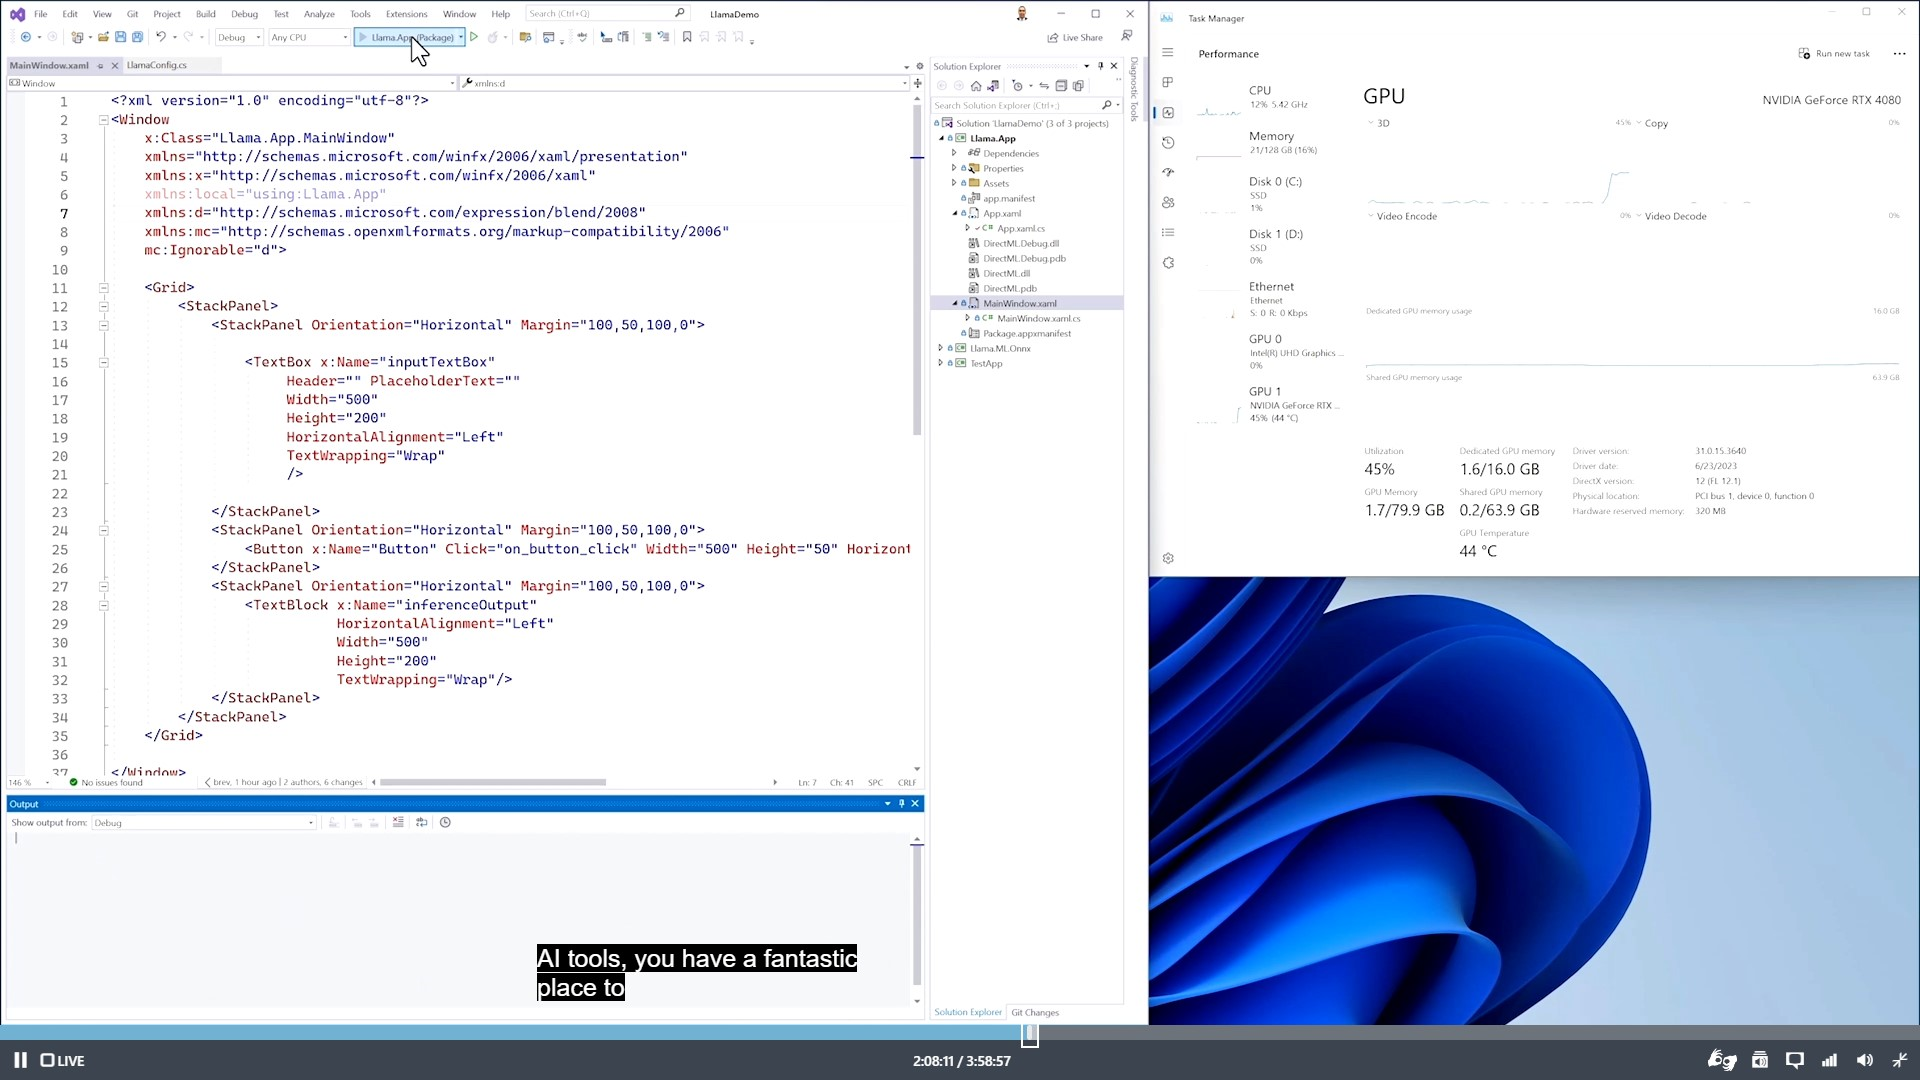Expand Dependencies node in Solution Explorer
Screen dimensions: 1920x1080
point(954,153)
